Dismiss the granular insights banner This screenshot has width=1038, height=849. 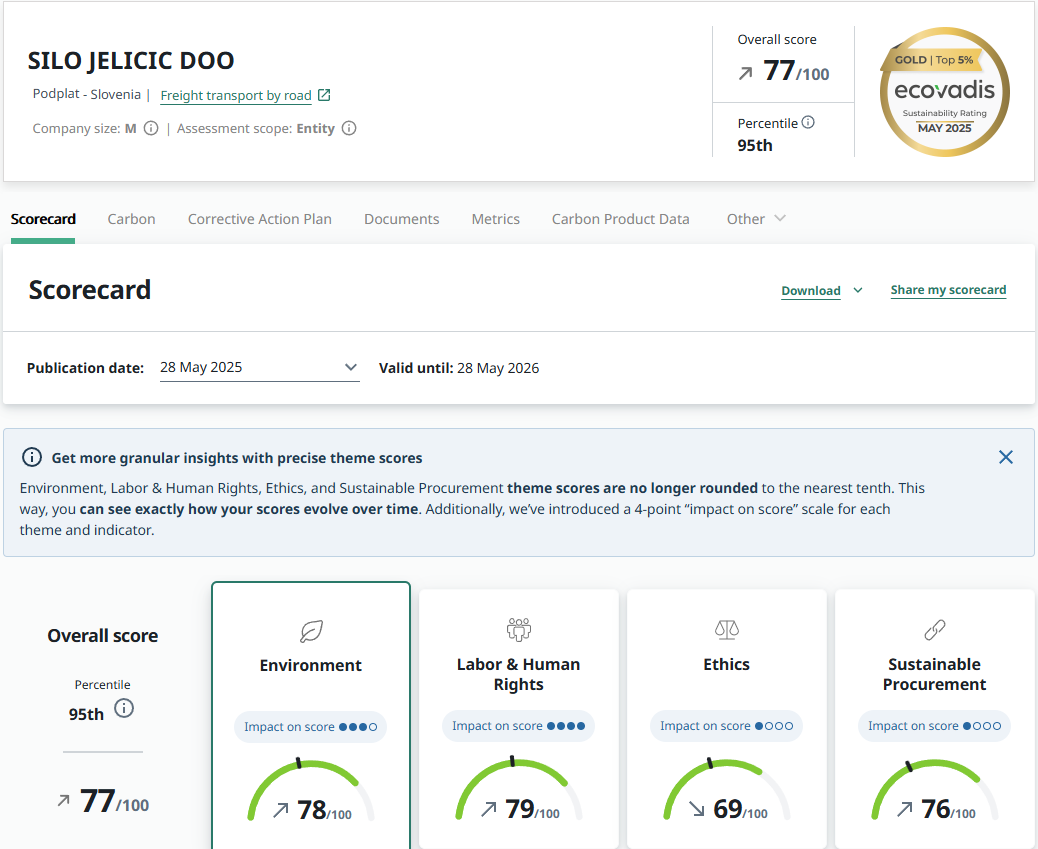[1006, 457]
